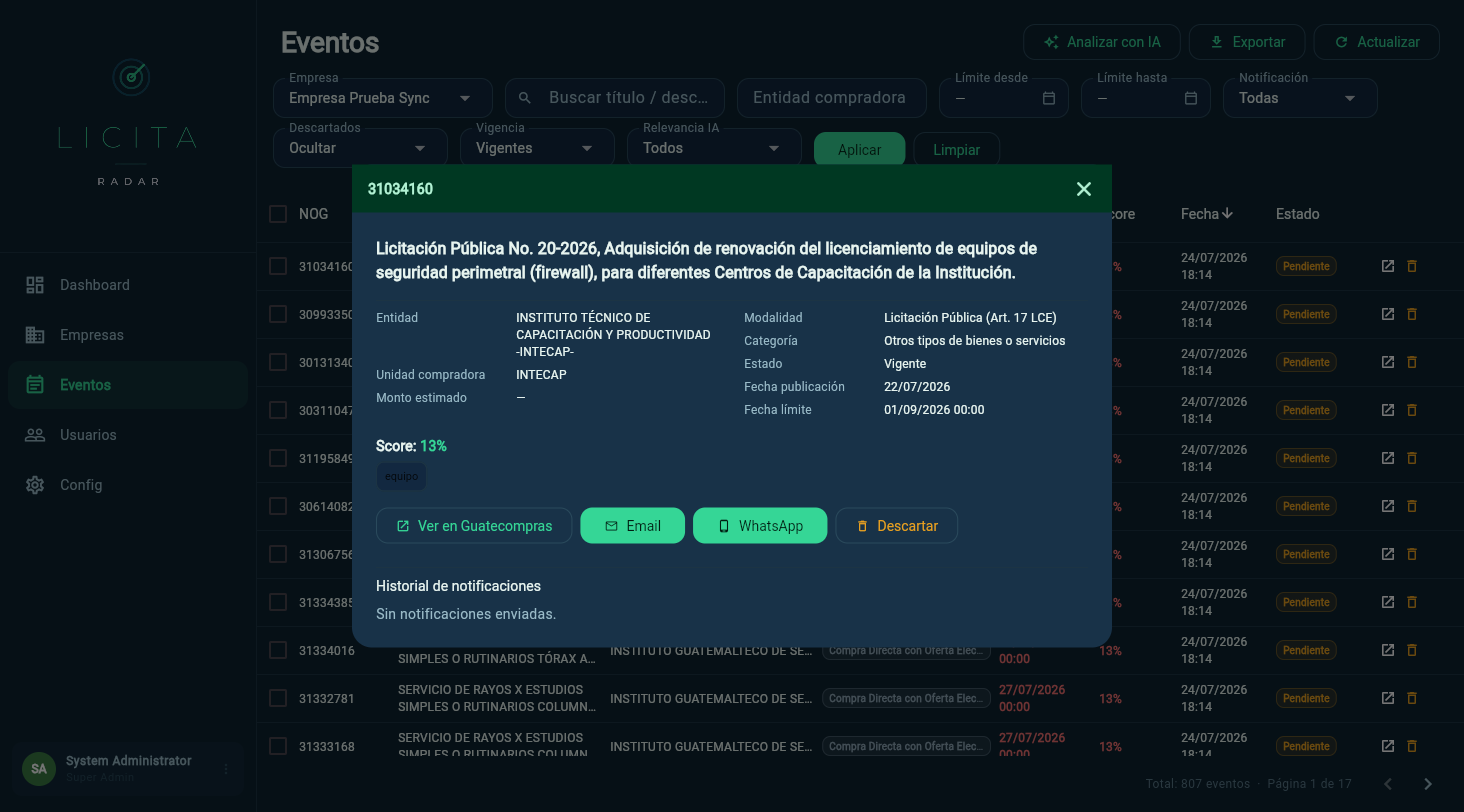Close the 31034160 event dialog
Screen dimensions: 1464x812
[x=1084, y=189]
